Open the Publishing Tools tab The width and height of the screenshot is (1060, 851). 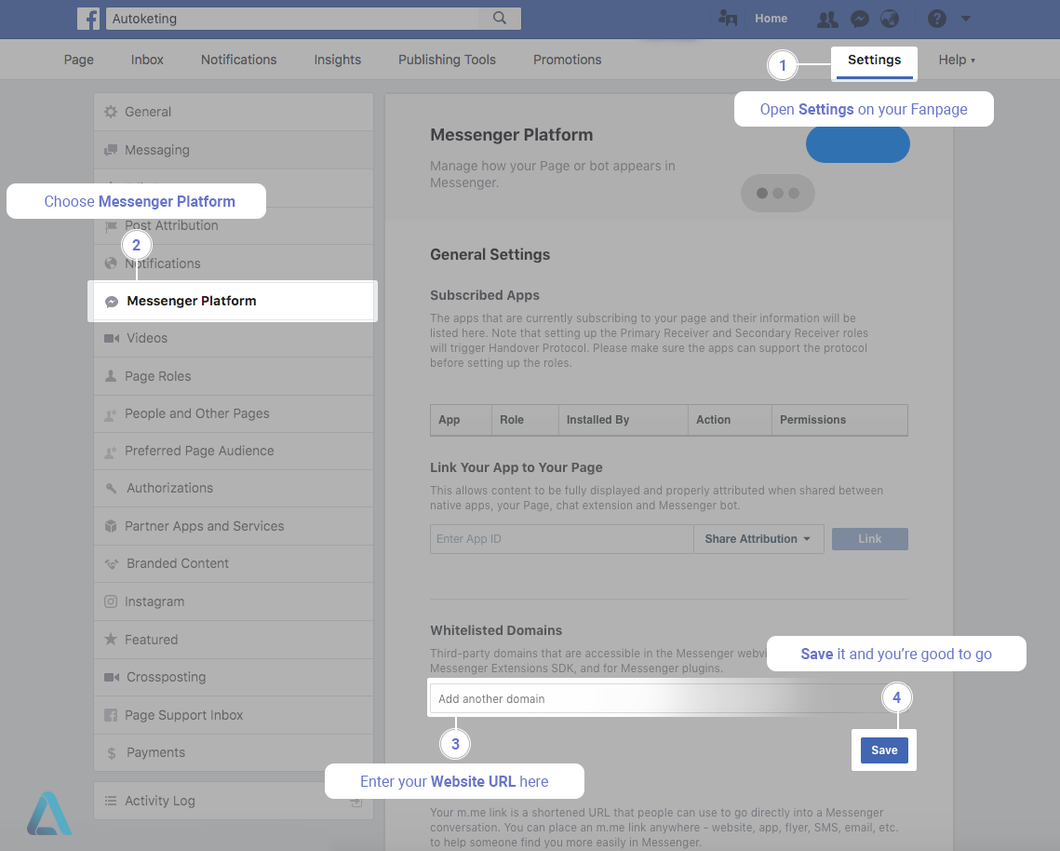click(x=446, y=60)
